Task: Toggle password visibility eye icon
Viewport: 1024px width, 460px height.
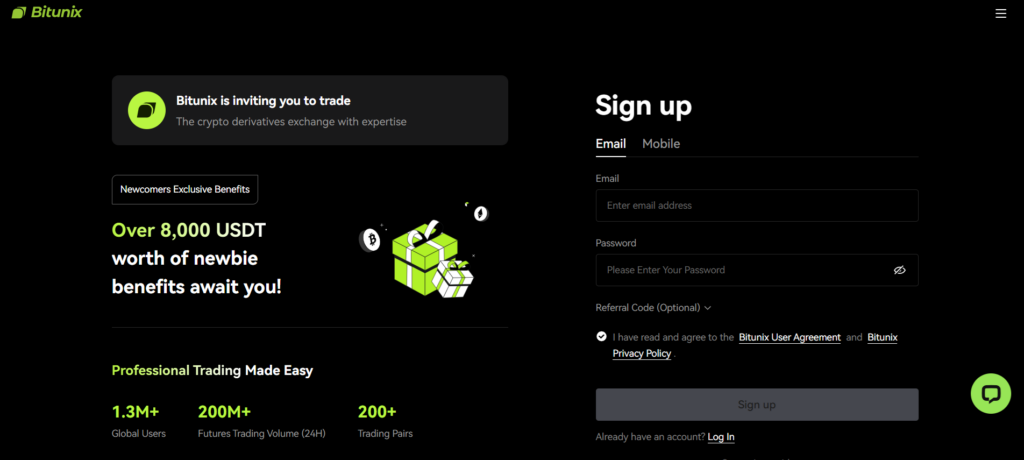Action: (x=899, y=270)
